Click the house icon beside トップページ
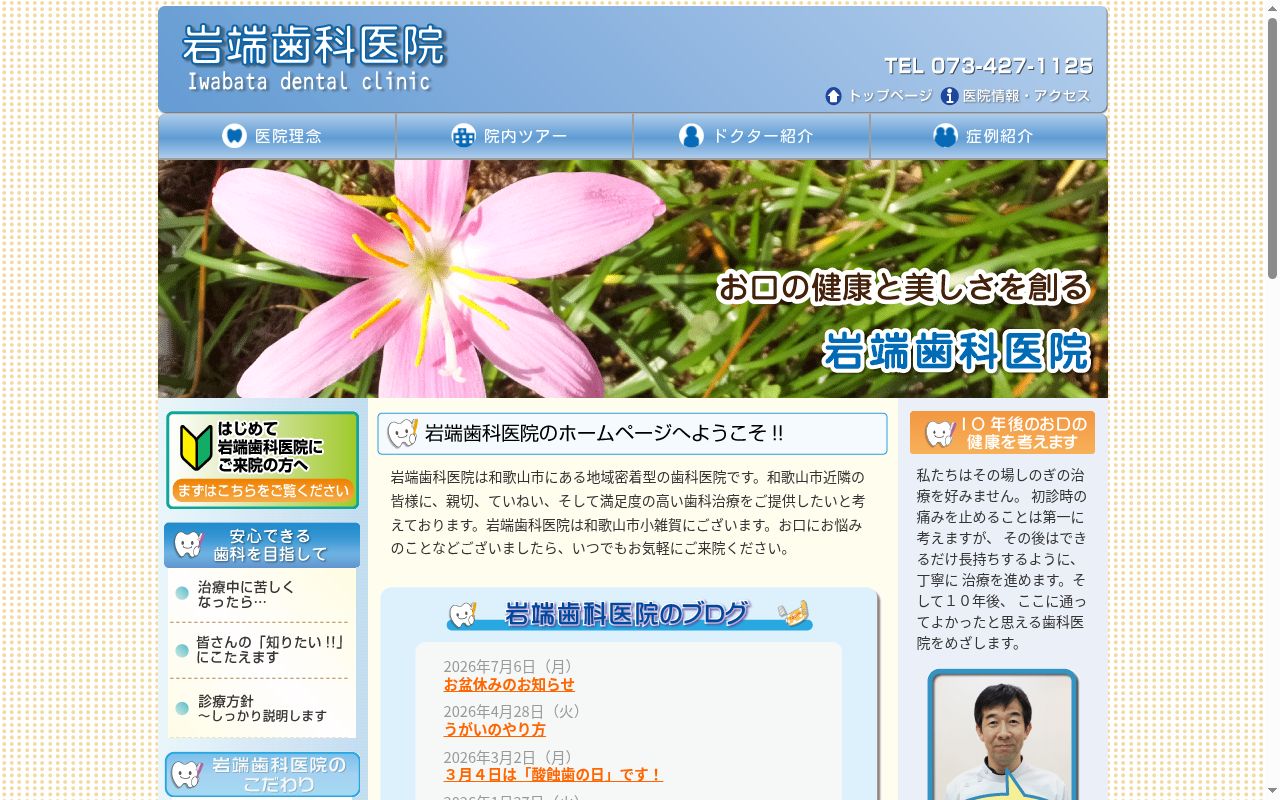 point(833,96)
